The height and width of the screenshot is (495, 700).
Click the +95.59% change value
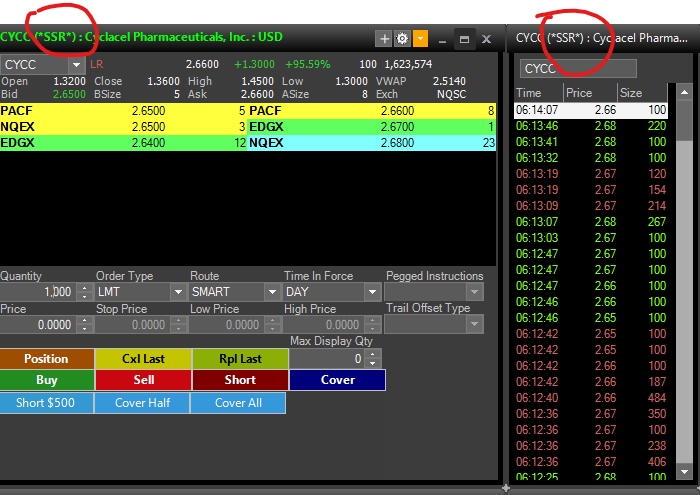[308, 65]
